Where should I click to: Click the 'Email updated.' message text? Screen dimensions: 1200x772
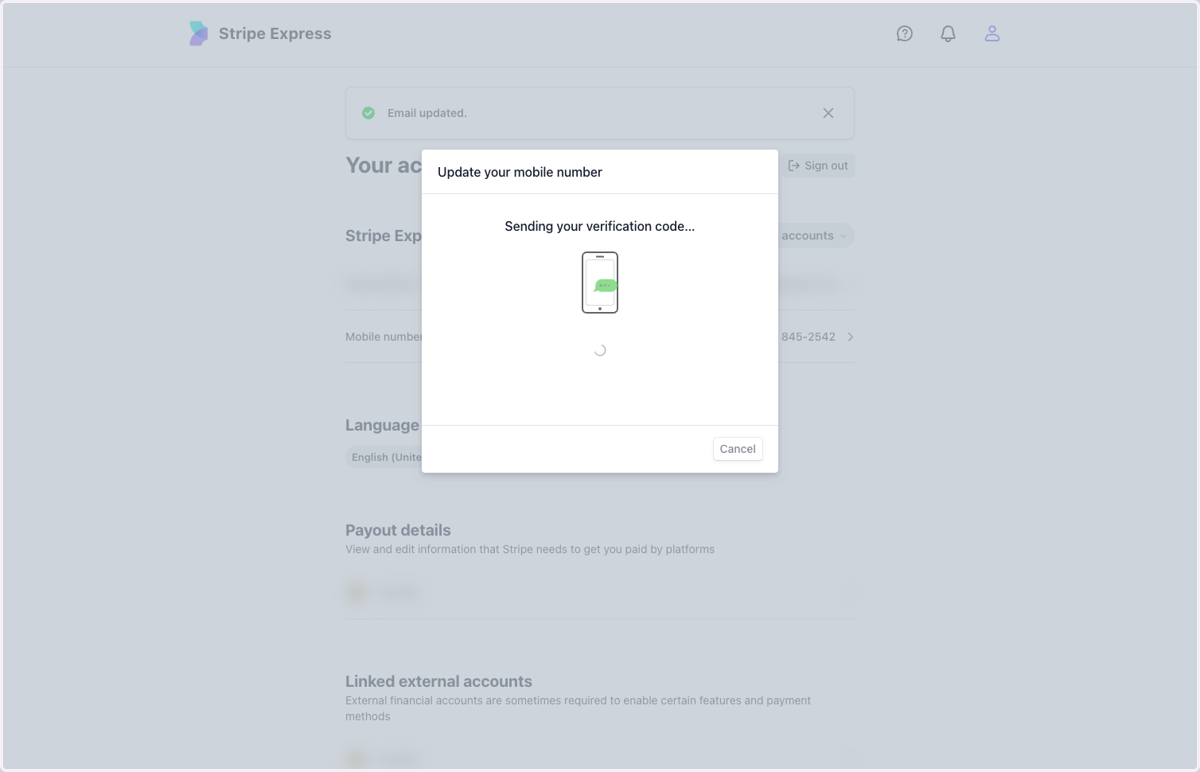click(x=427, y=113)
